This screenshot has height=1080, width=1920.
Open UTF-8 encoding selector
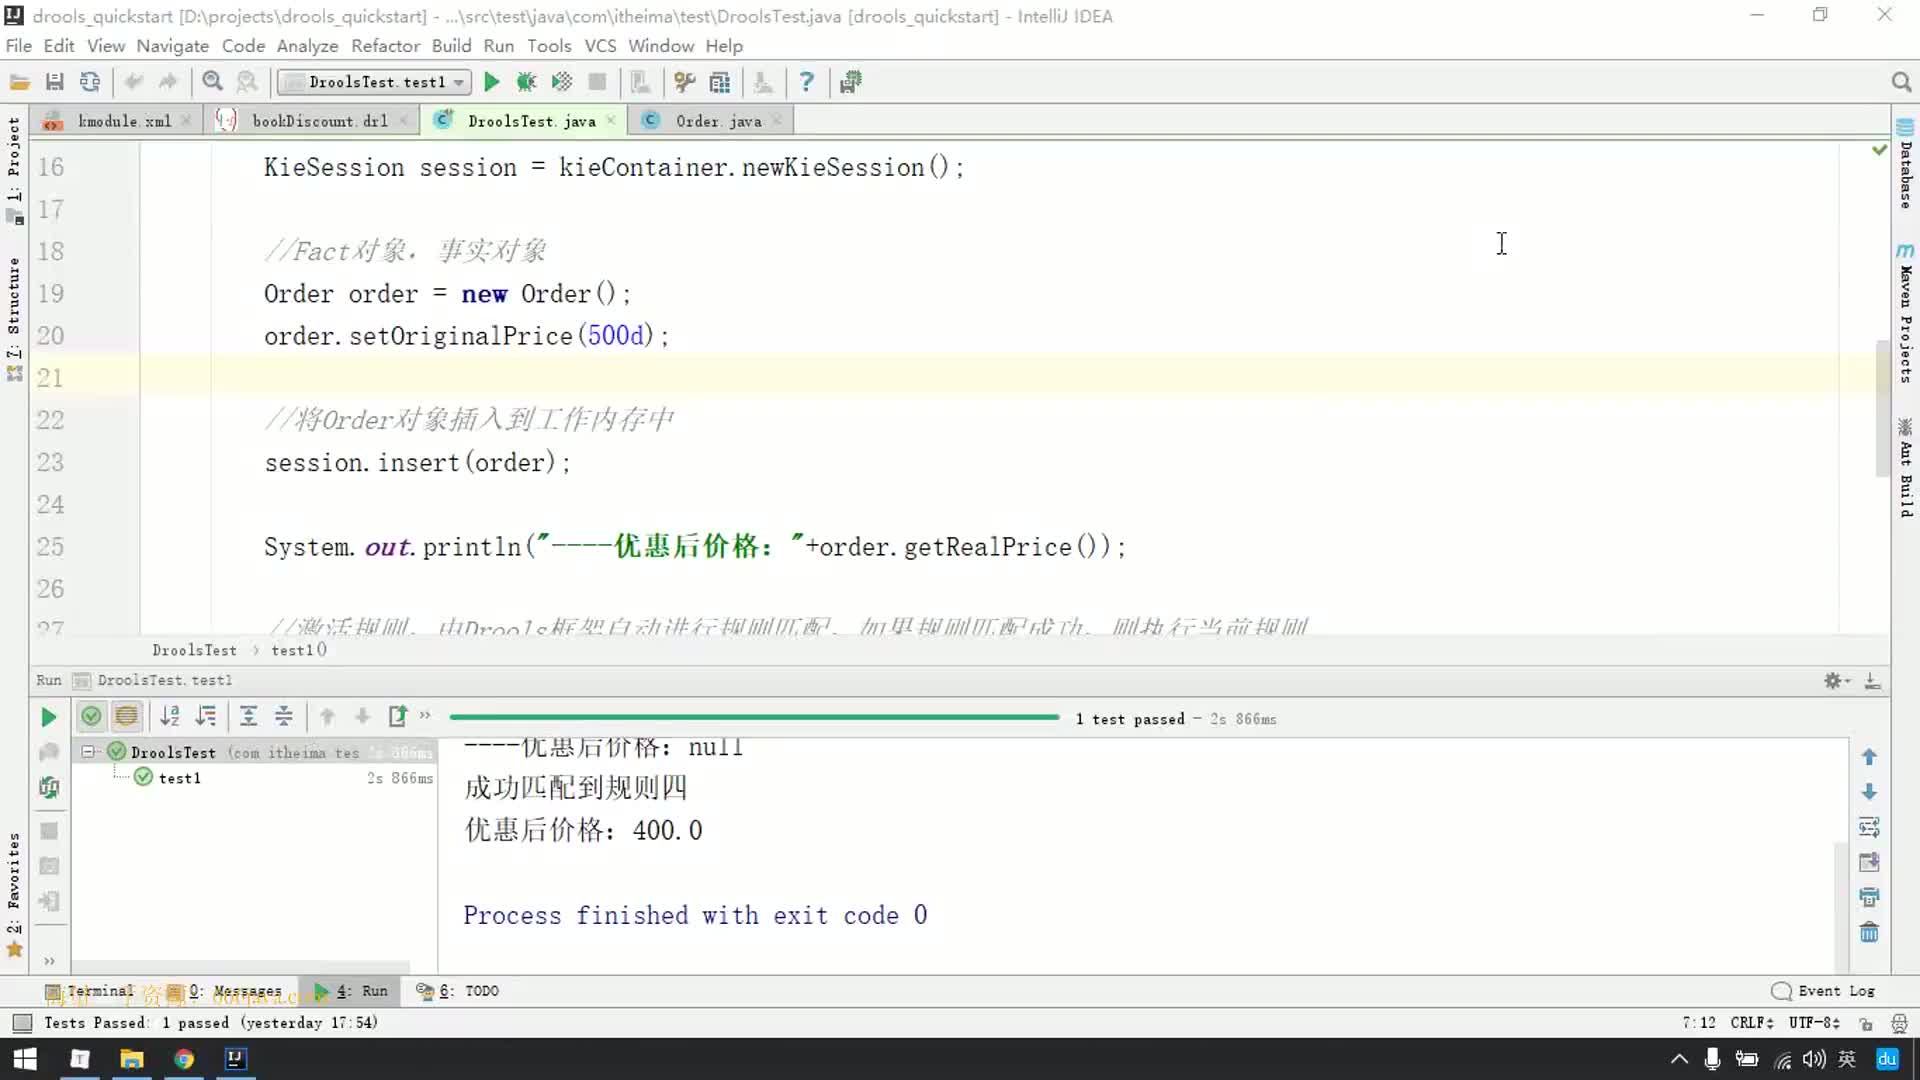tap(1814, 1022)
